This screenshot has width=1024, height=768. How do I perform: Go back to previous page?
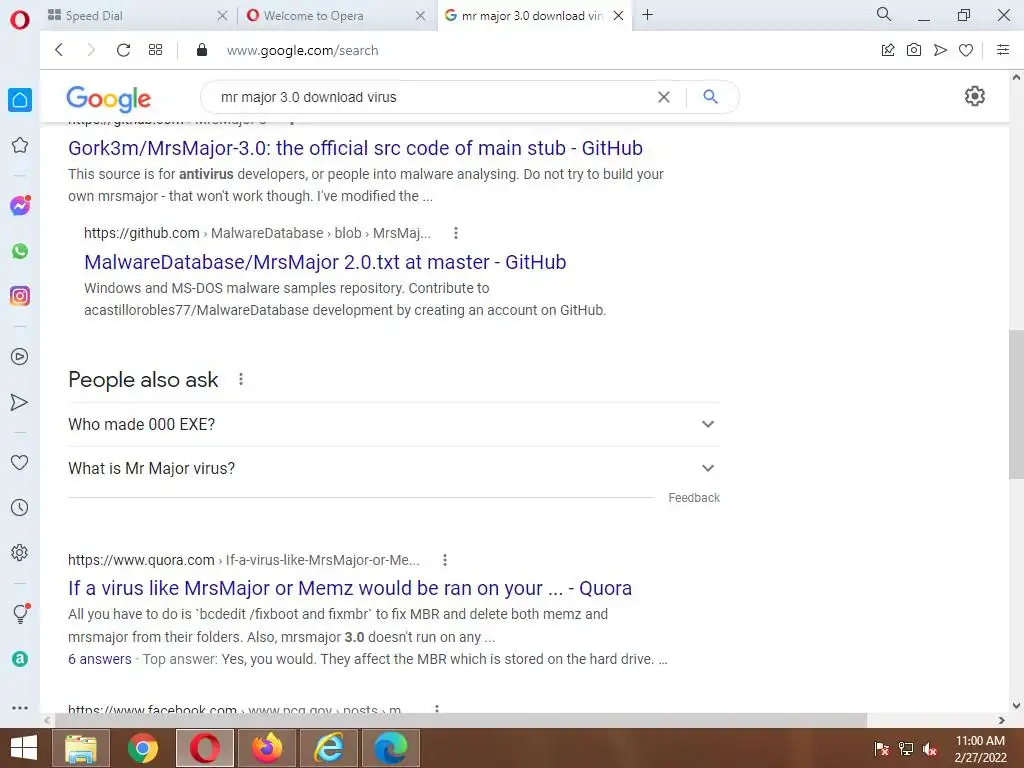point(59,50)
